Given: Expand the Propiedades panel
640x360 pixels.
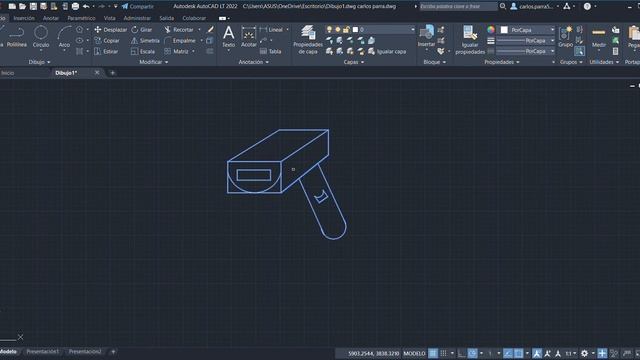Looking at the screenshot, I should [x=502, y=62].
